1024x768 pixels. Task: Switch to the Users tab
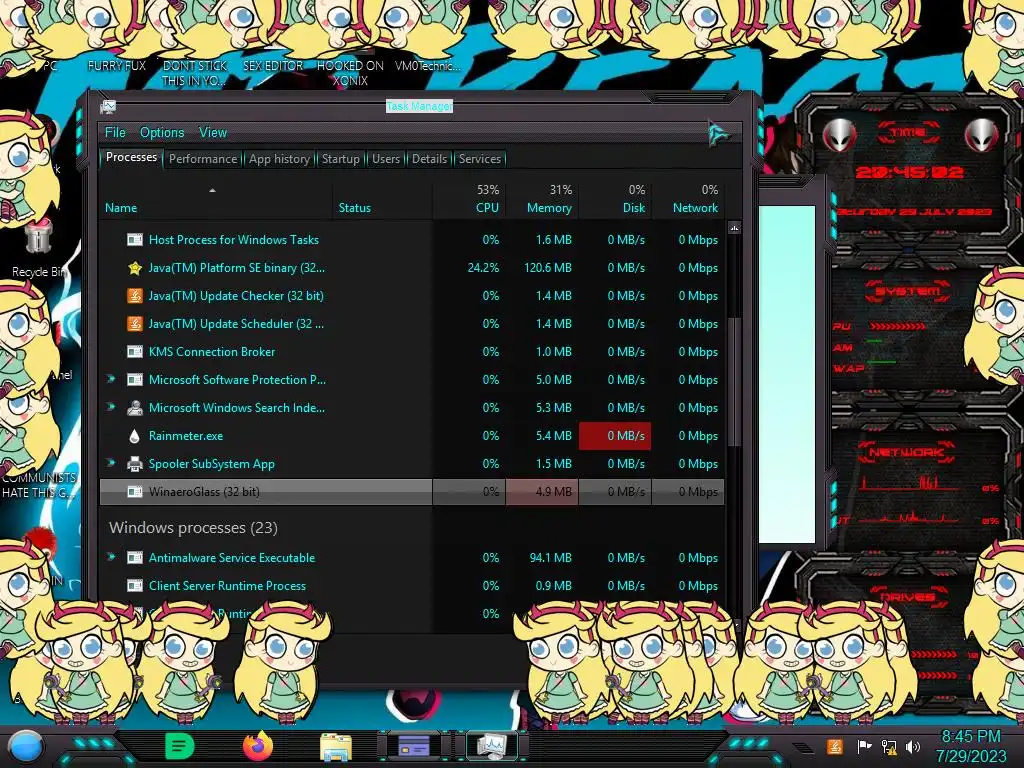tap(386, 159)
